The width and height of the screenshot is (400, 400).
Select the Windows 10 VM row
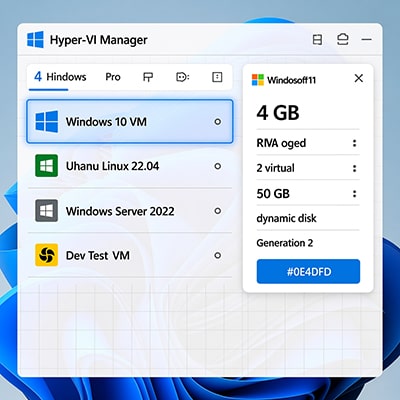(130, 121)
